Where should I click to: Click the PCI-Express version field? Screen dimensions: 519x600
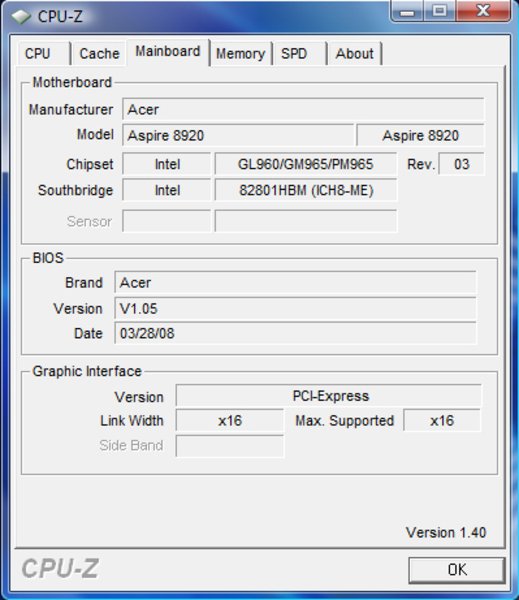coord(329,396)
